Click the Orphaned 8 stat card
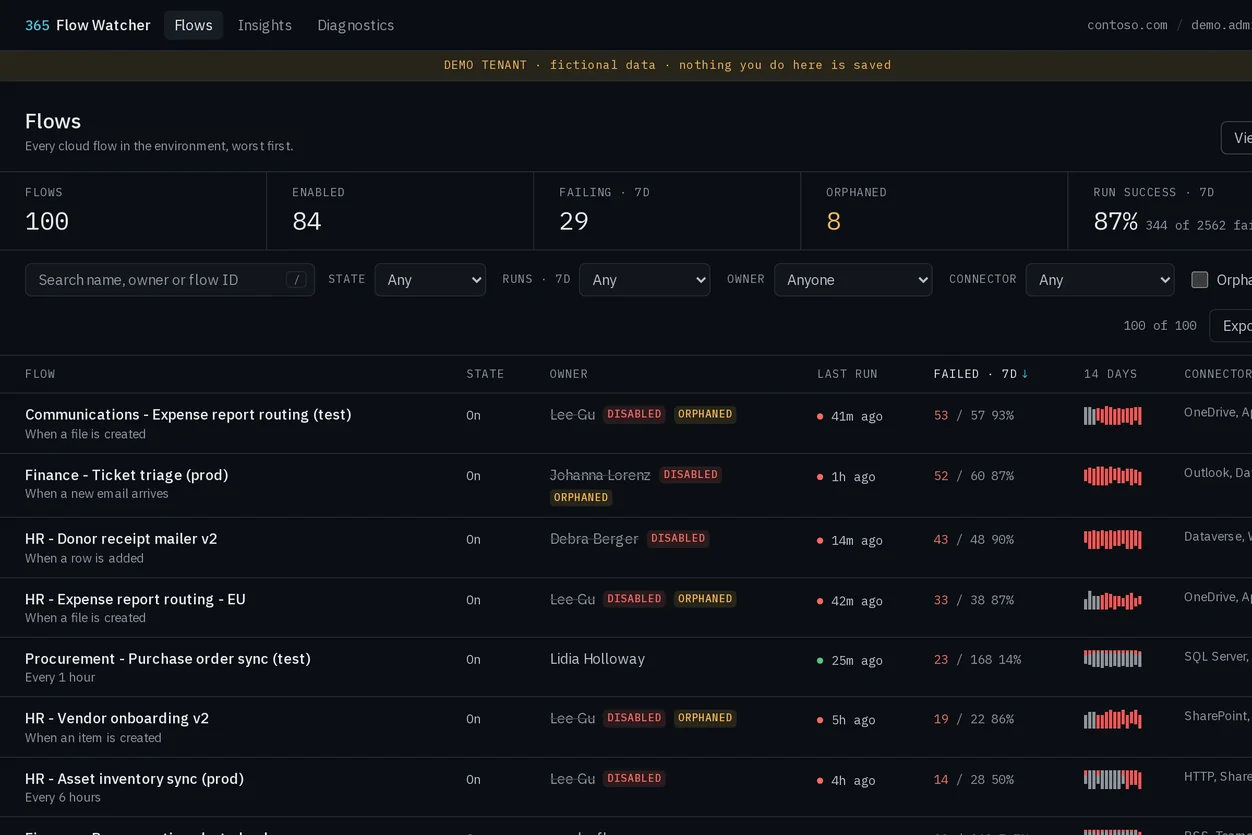The height and width of the screenshot is (835, 1252). click(934, 210)
